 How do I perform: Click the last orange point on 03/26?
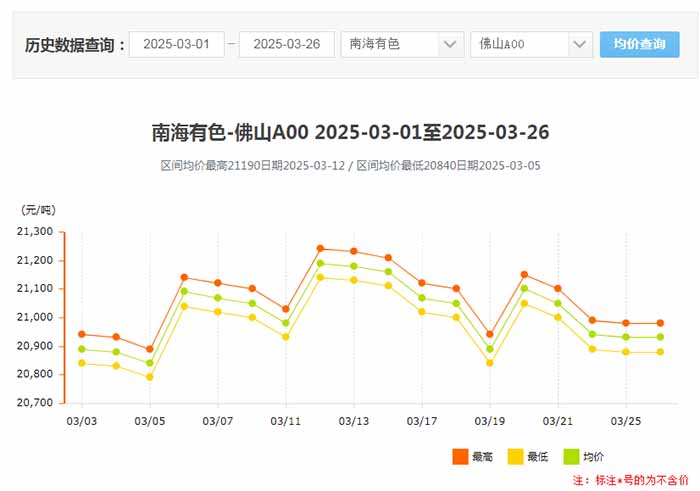pos(660,323)
